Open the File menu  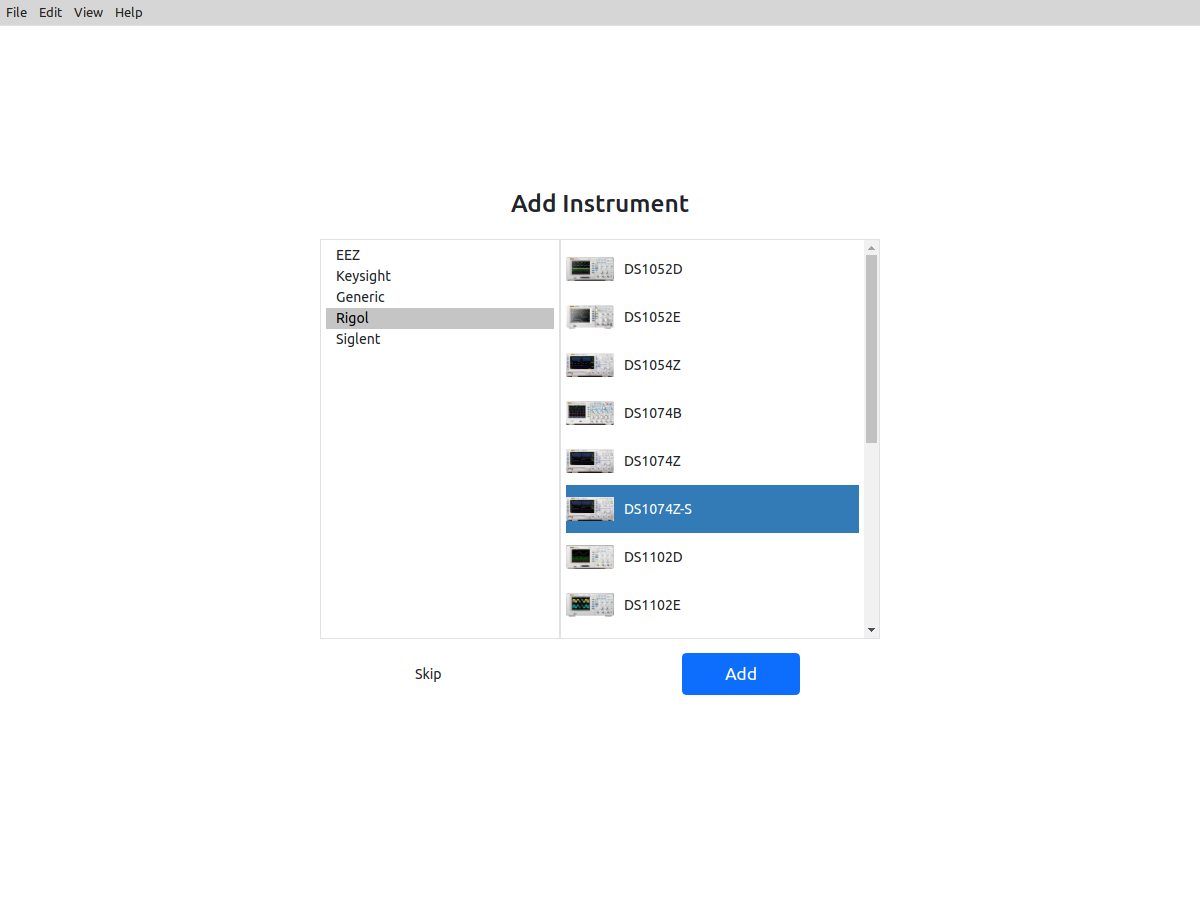coord(16,12)
